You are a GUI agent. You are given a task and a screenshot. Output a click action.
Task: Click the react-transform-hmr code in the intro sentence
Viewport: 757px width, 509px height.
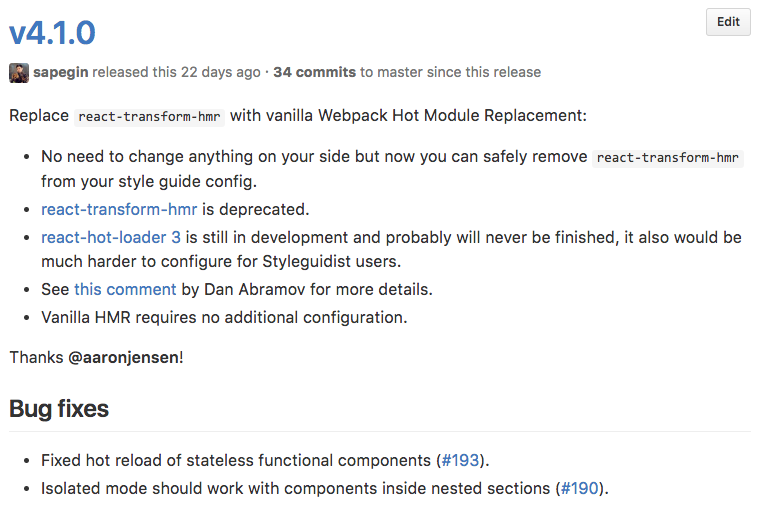click(150, 116)
